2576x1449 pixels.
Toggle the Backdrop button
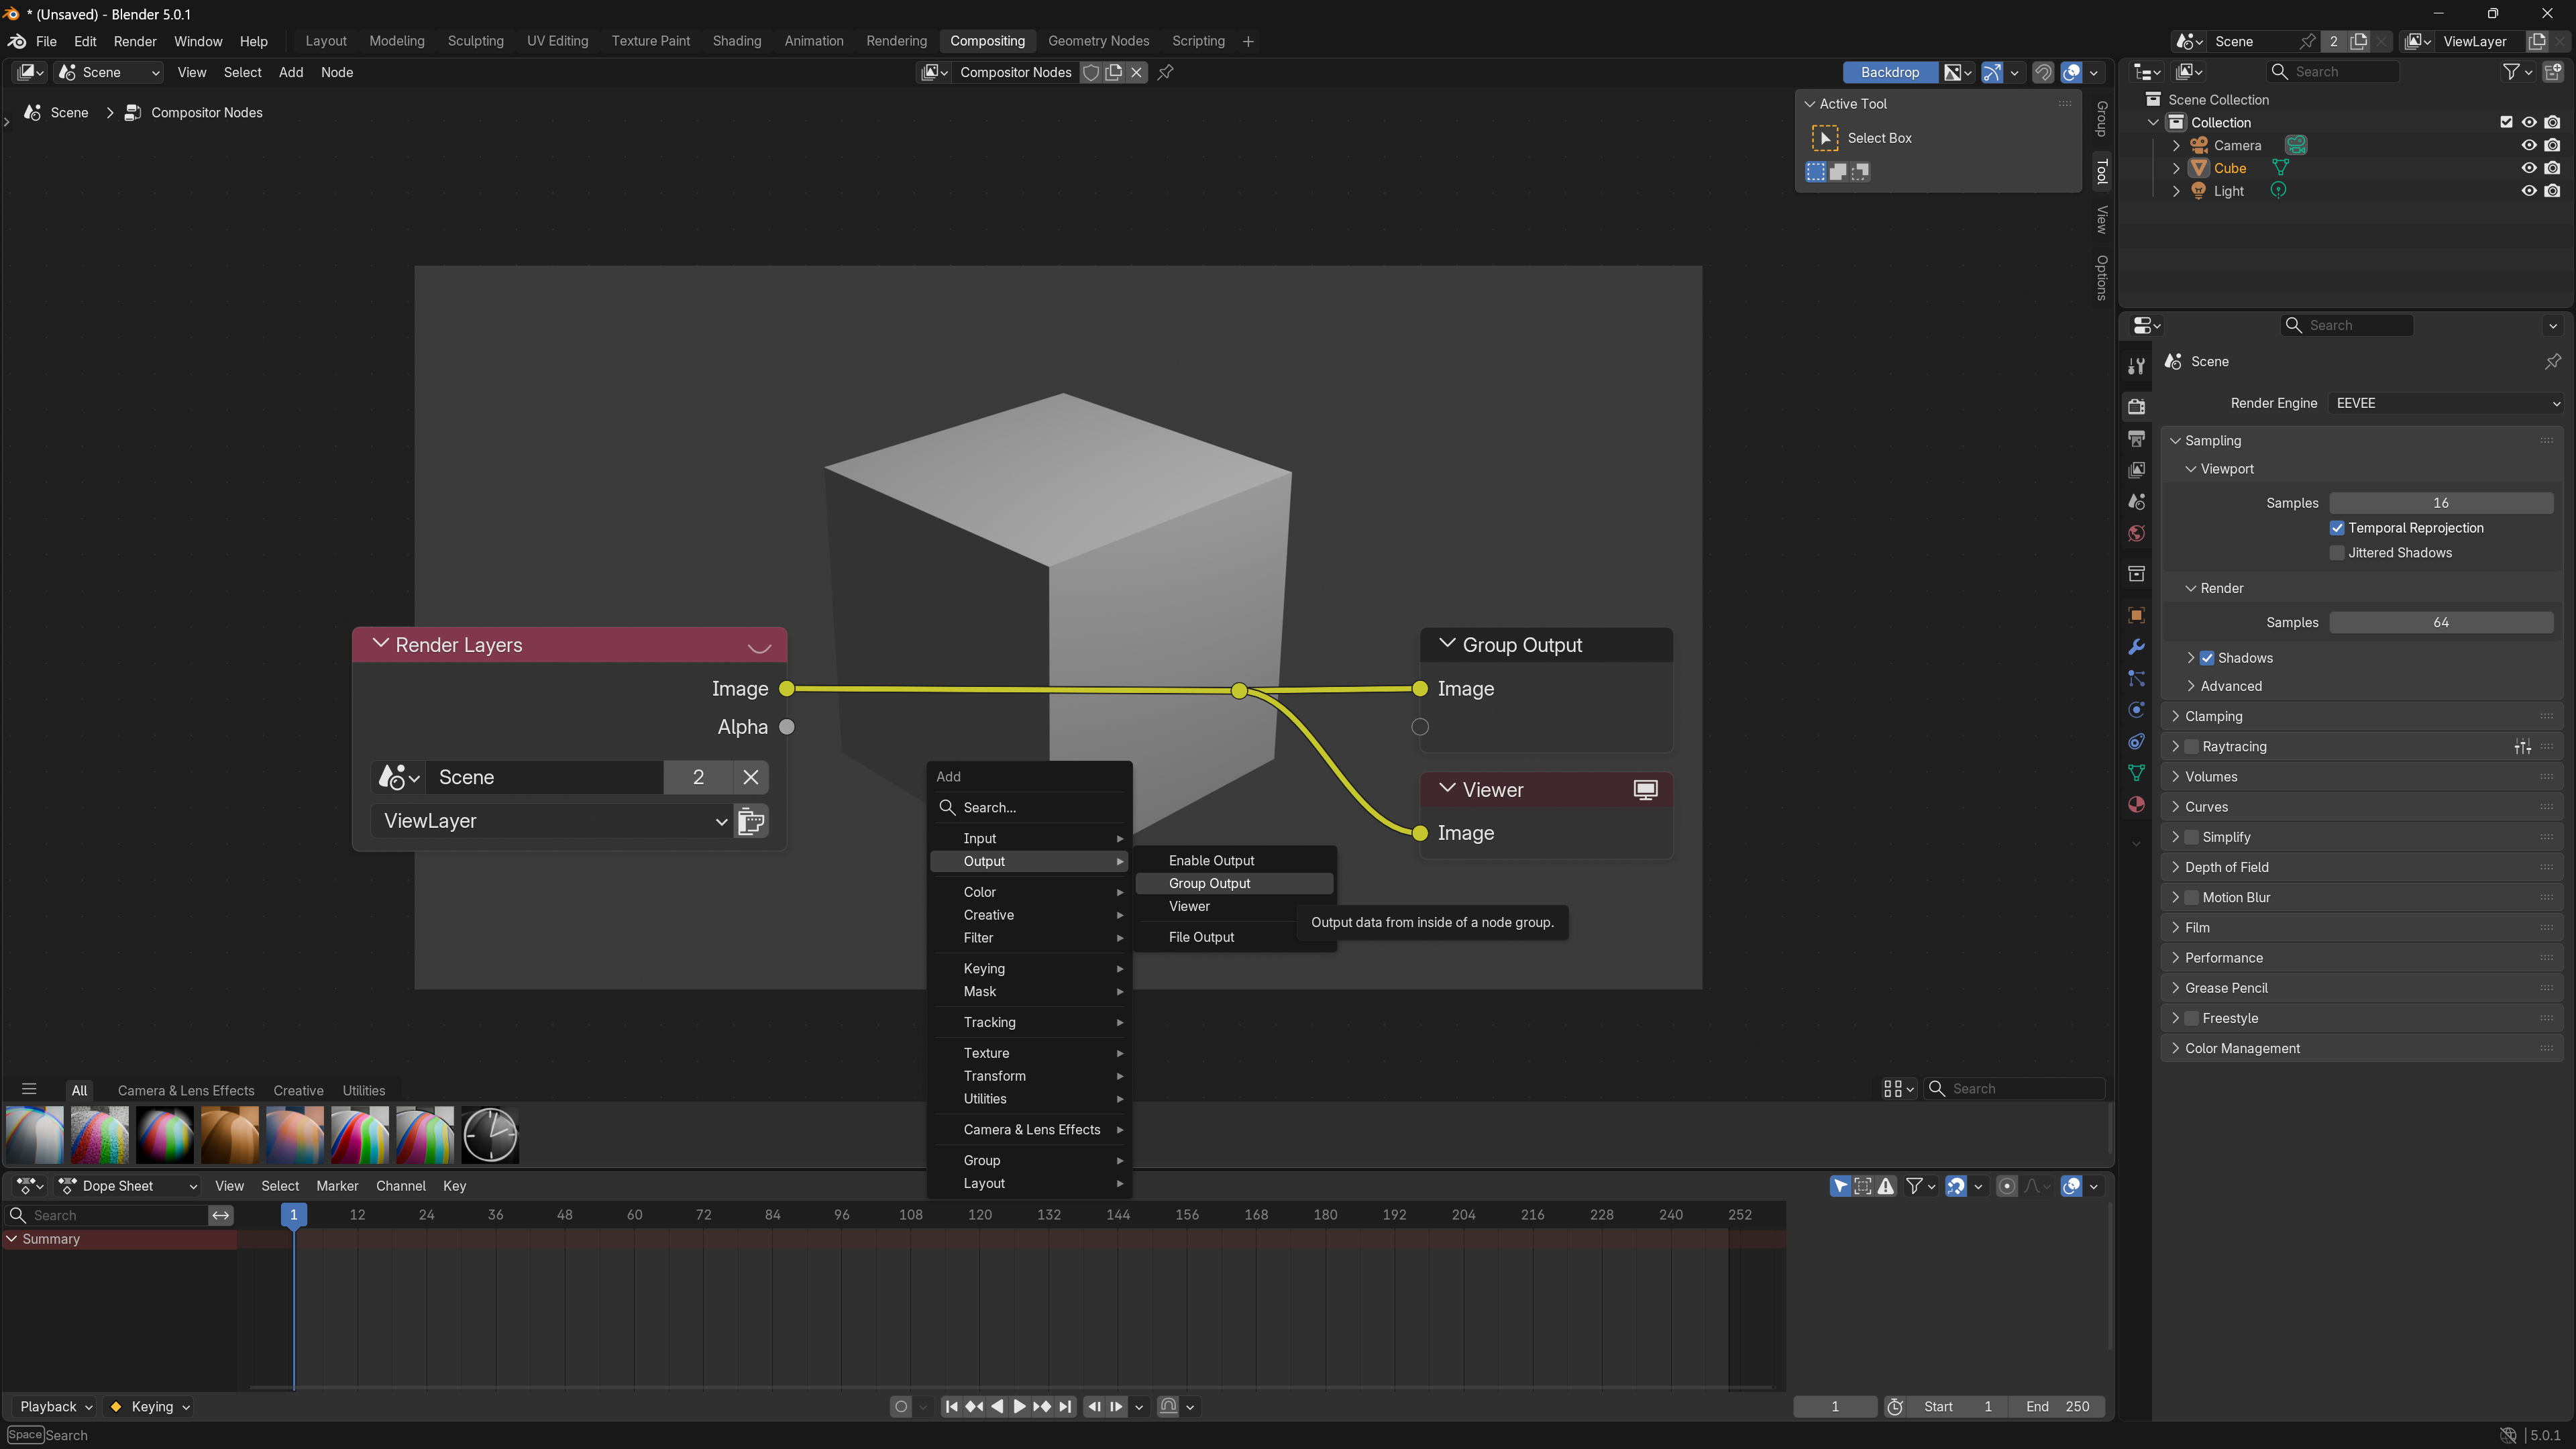point(1890,72)
